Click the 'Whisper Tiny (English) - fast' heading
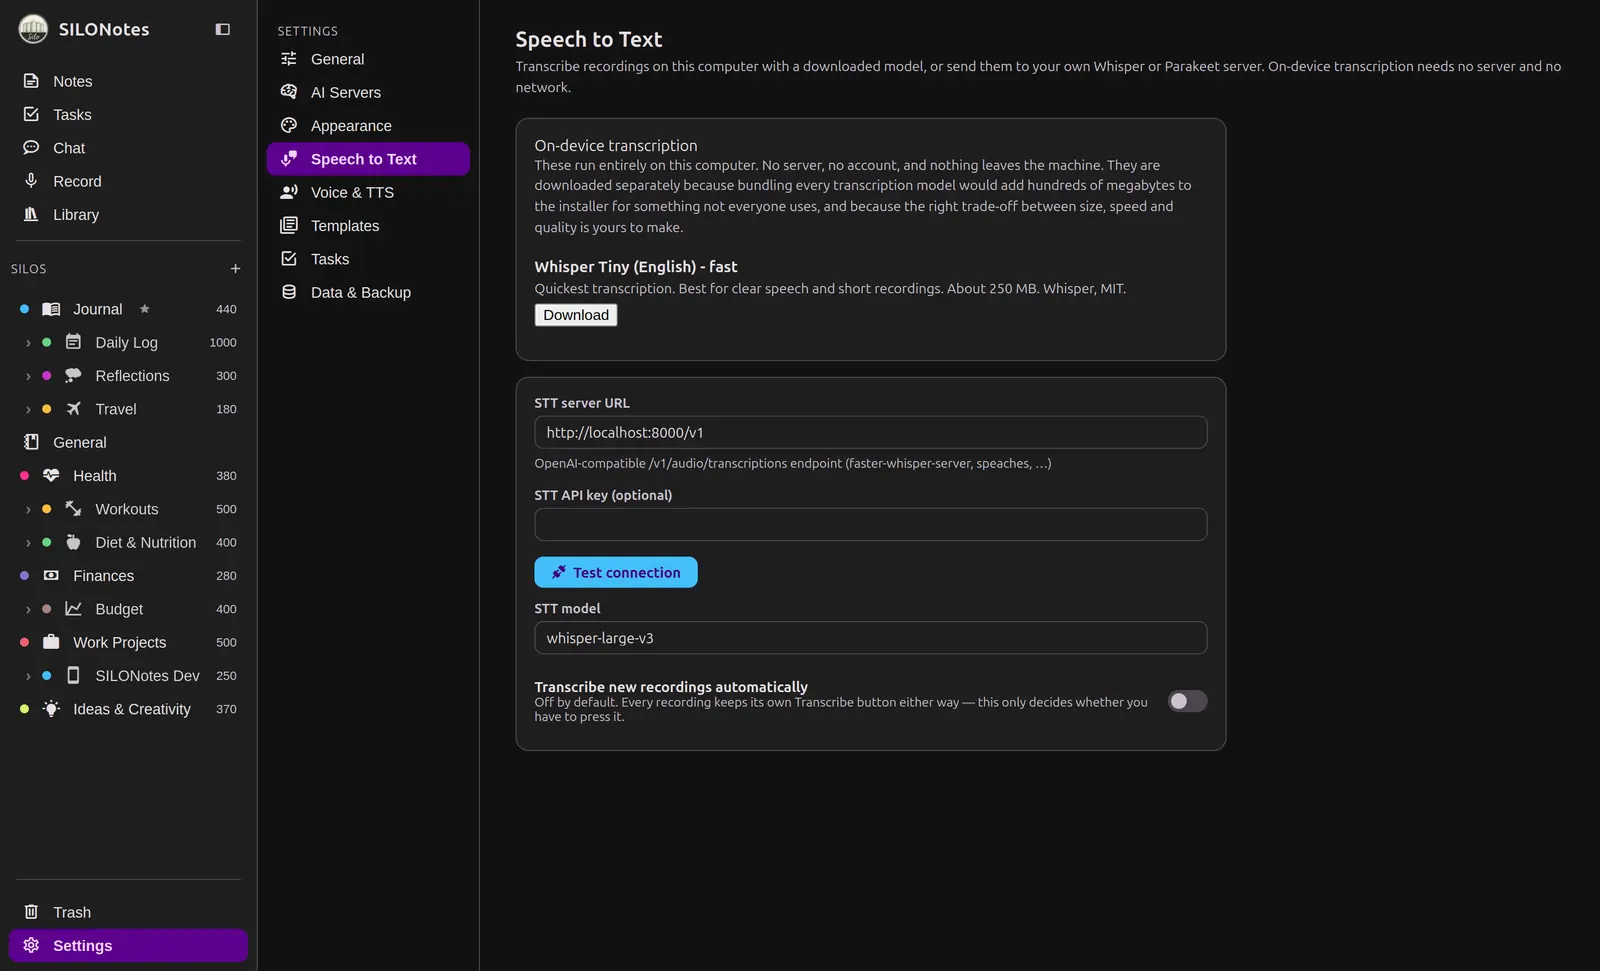1600x971 pixels. tap(636, 267)
